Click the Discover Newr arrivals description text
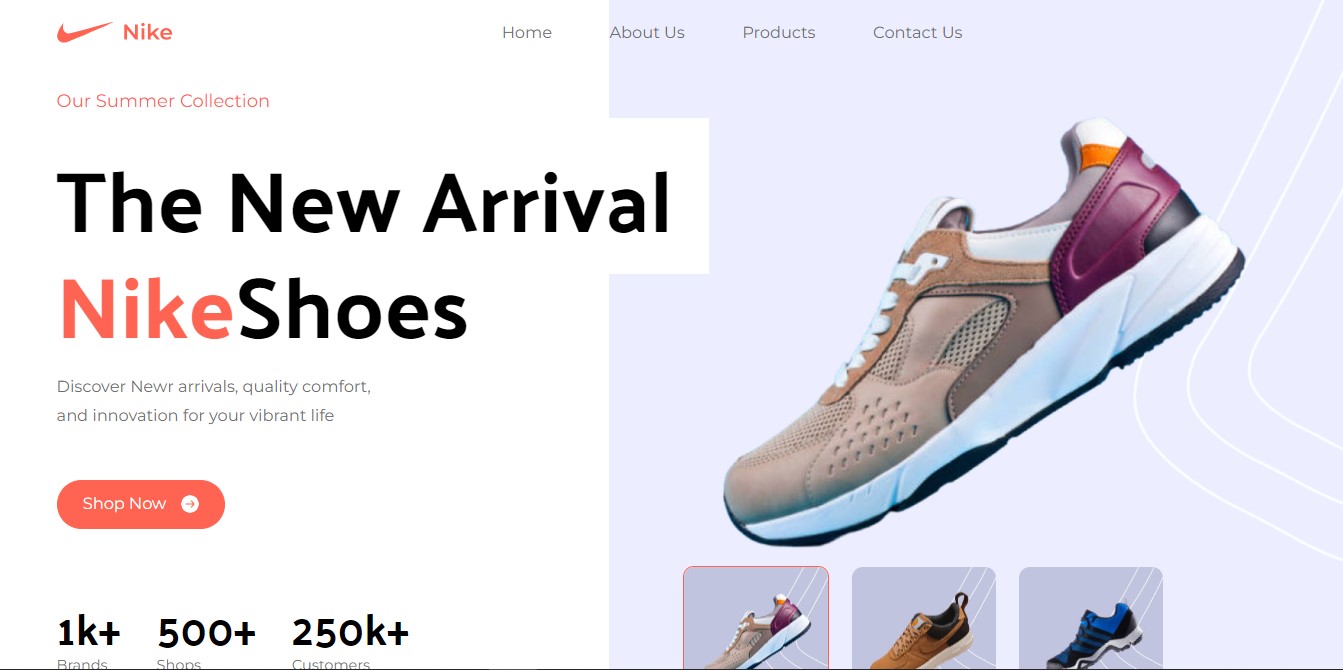The height and width of the screenshot is (670, 1343). 214,401
